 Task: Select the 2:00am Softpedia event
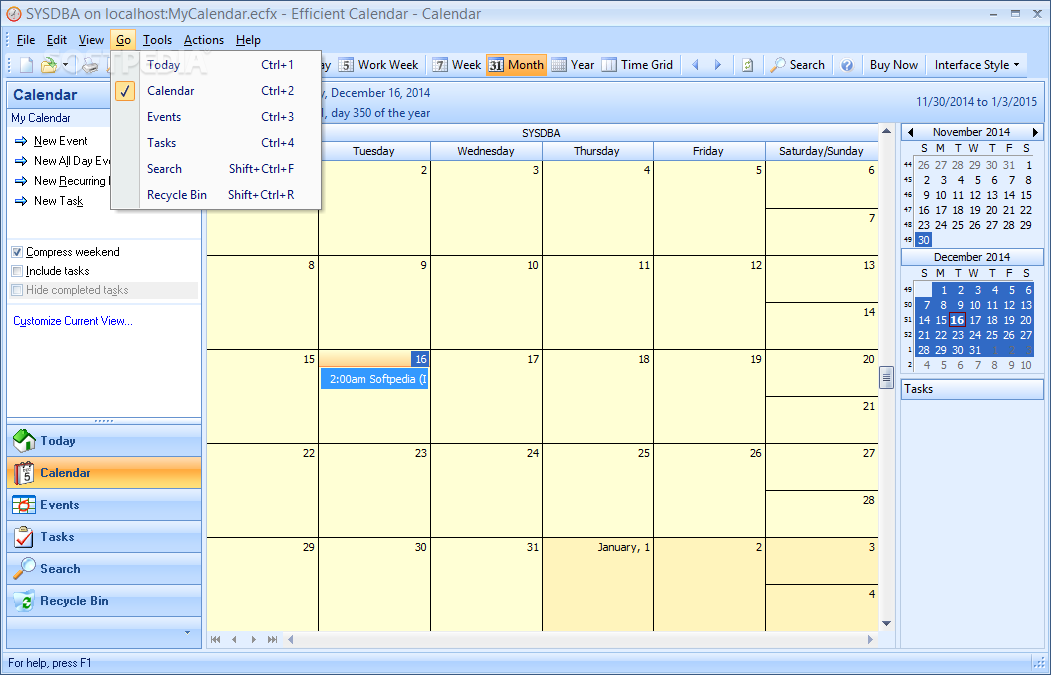click(x=374, y=379)
